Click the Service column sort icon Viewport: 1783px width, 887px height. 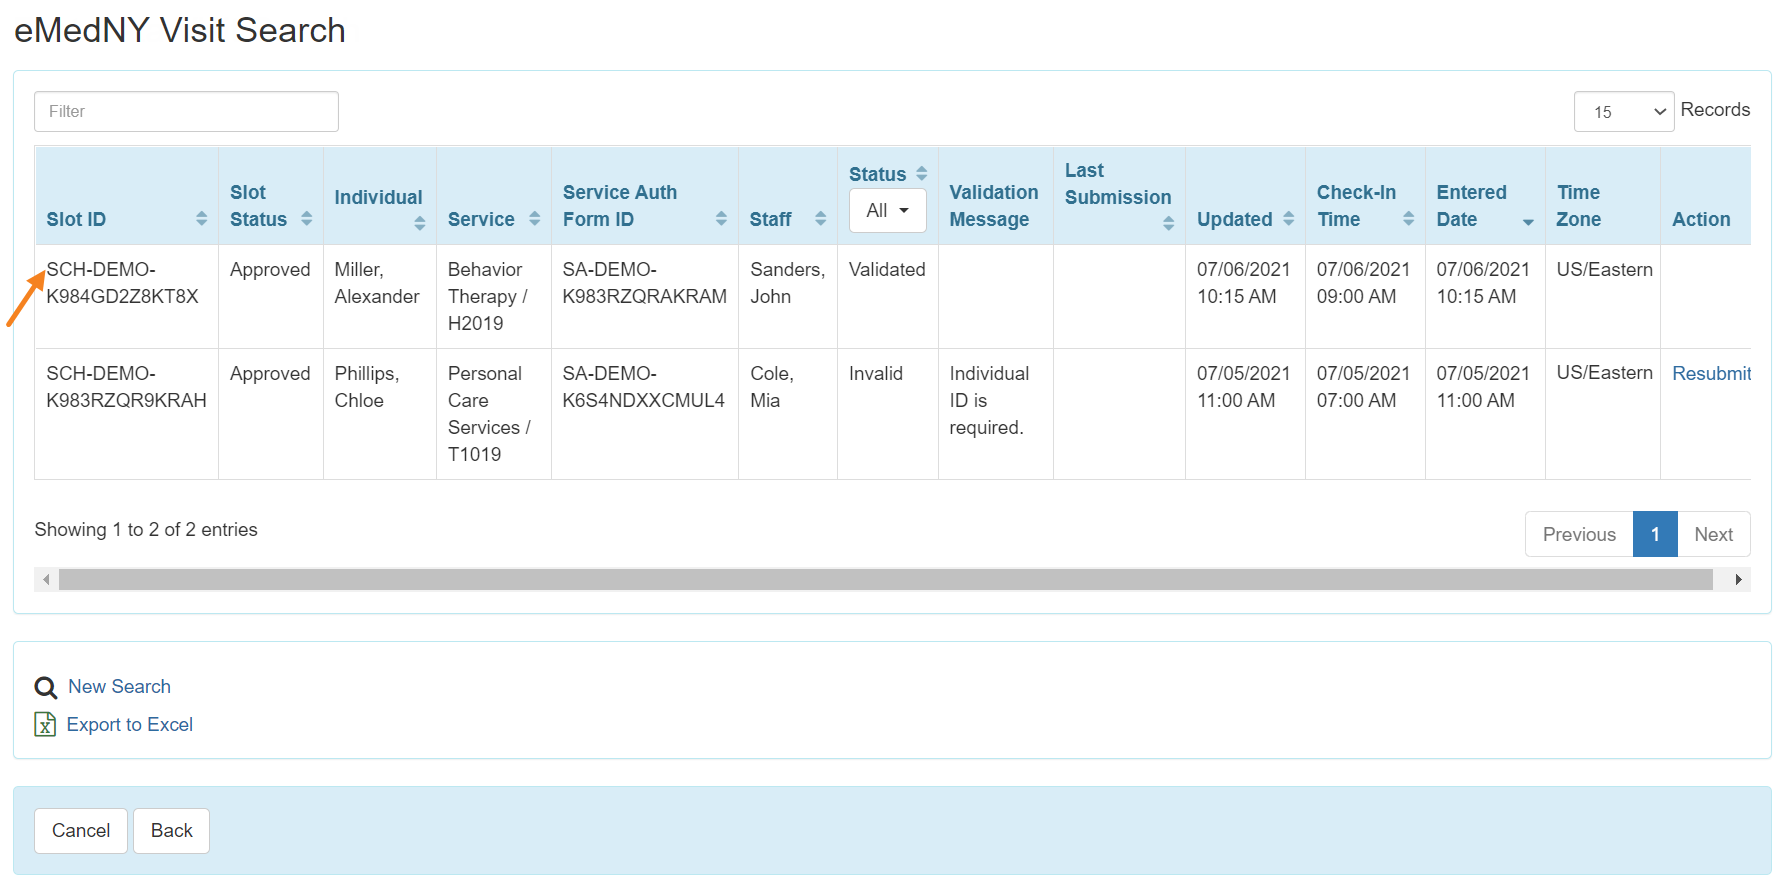tap(534, 219)
